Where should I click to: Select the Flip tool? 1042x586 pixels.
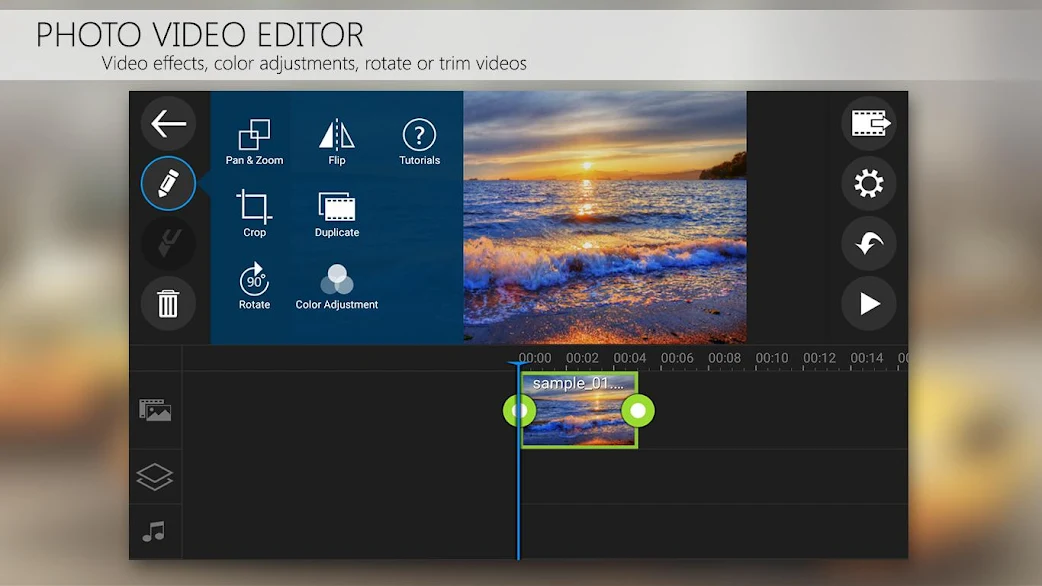tap(337, 142)
